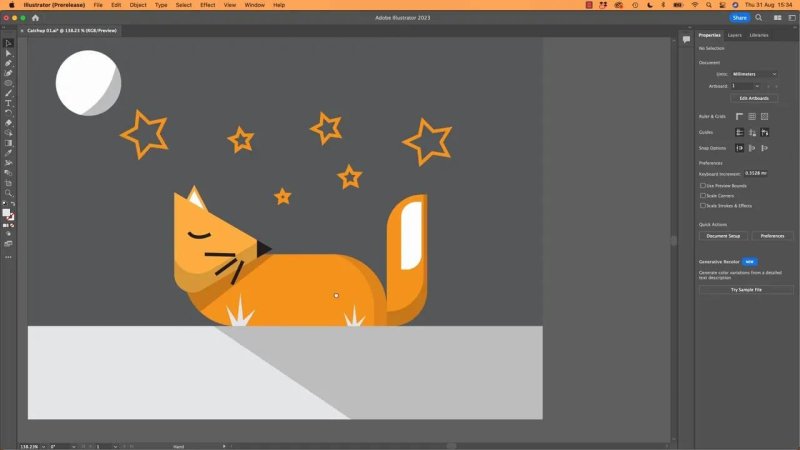Open the Object menu

coord(138,5)
